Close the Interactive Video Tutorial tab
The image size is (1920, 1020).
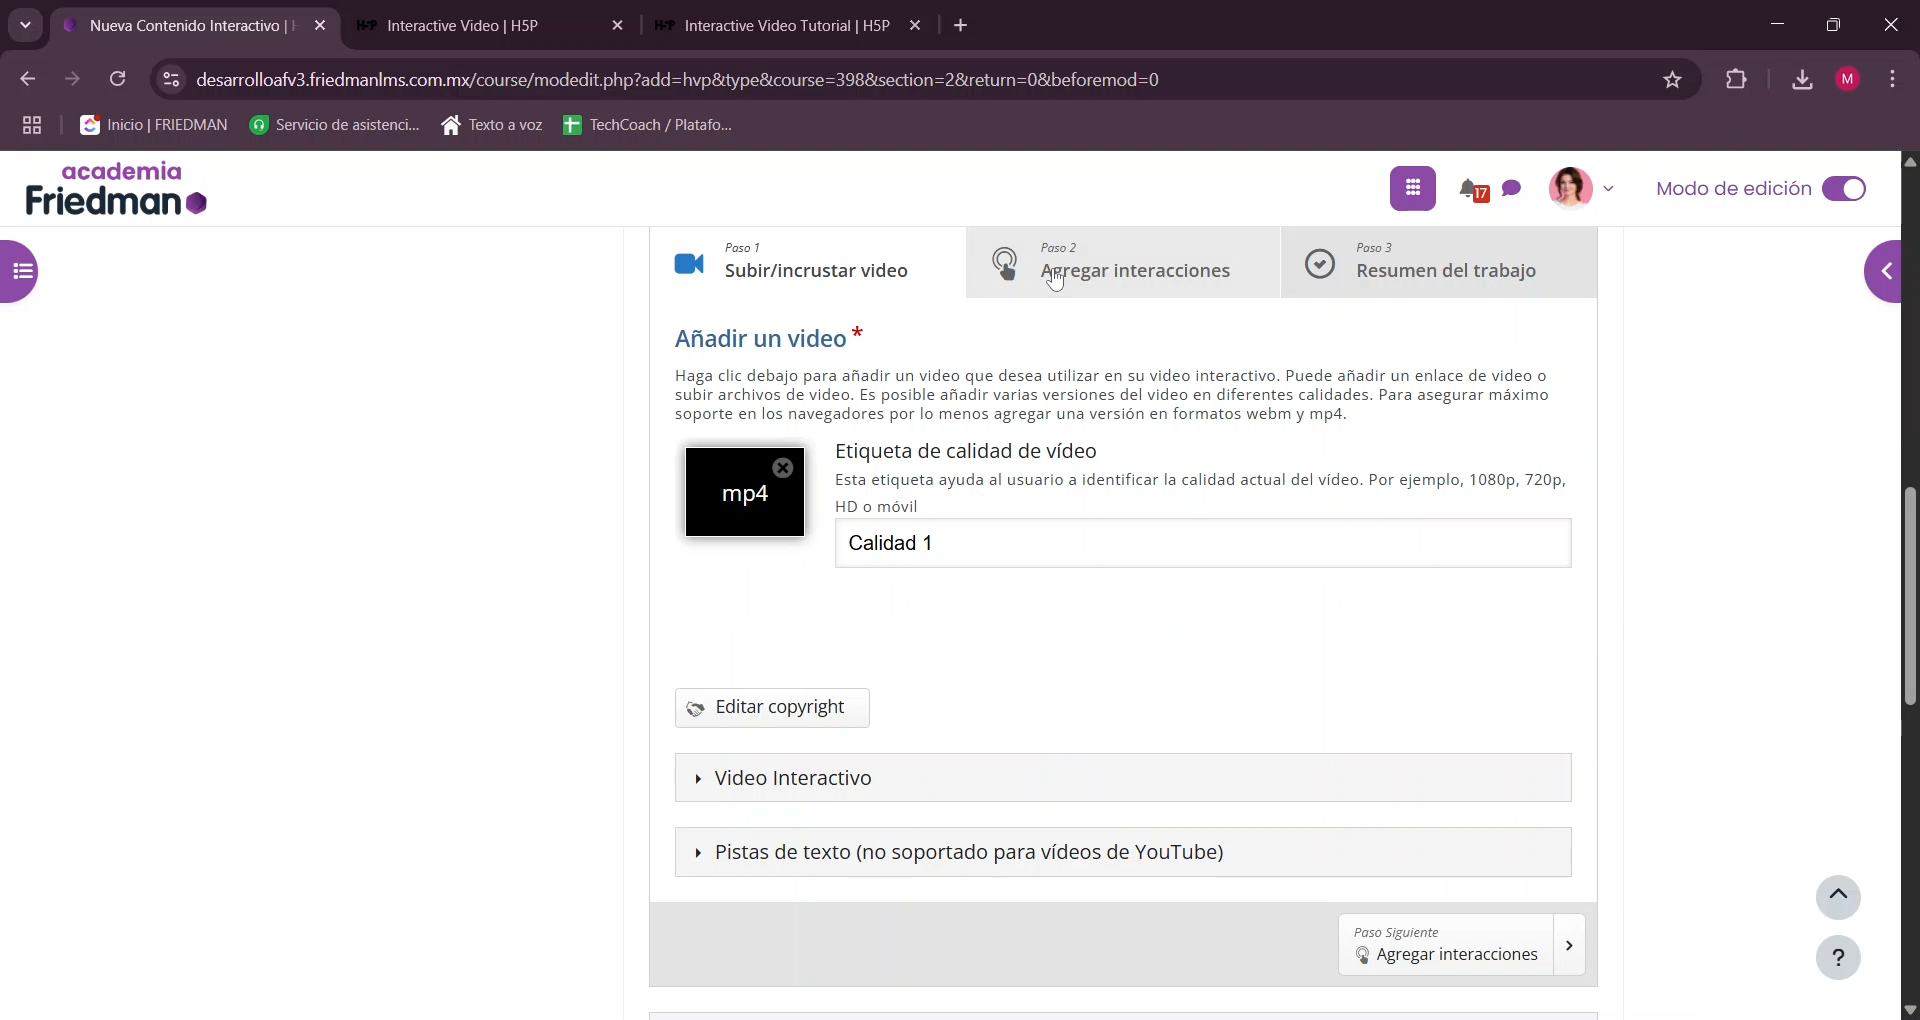[914, 26]
